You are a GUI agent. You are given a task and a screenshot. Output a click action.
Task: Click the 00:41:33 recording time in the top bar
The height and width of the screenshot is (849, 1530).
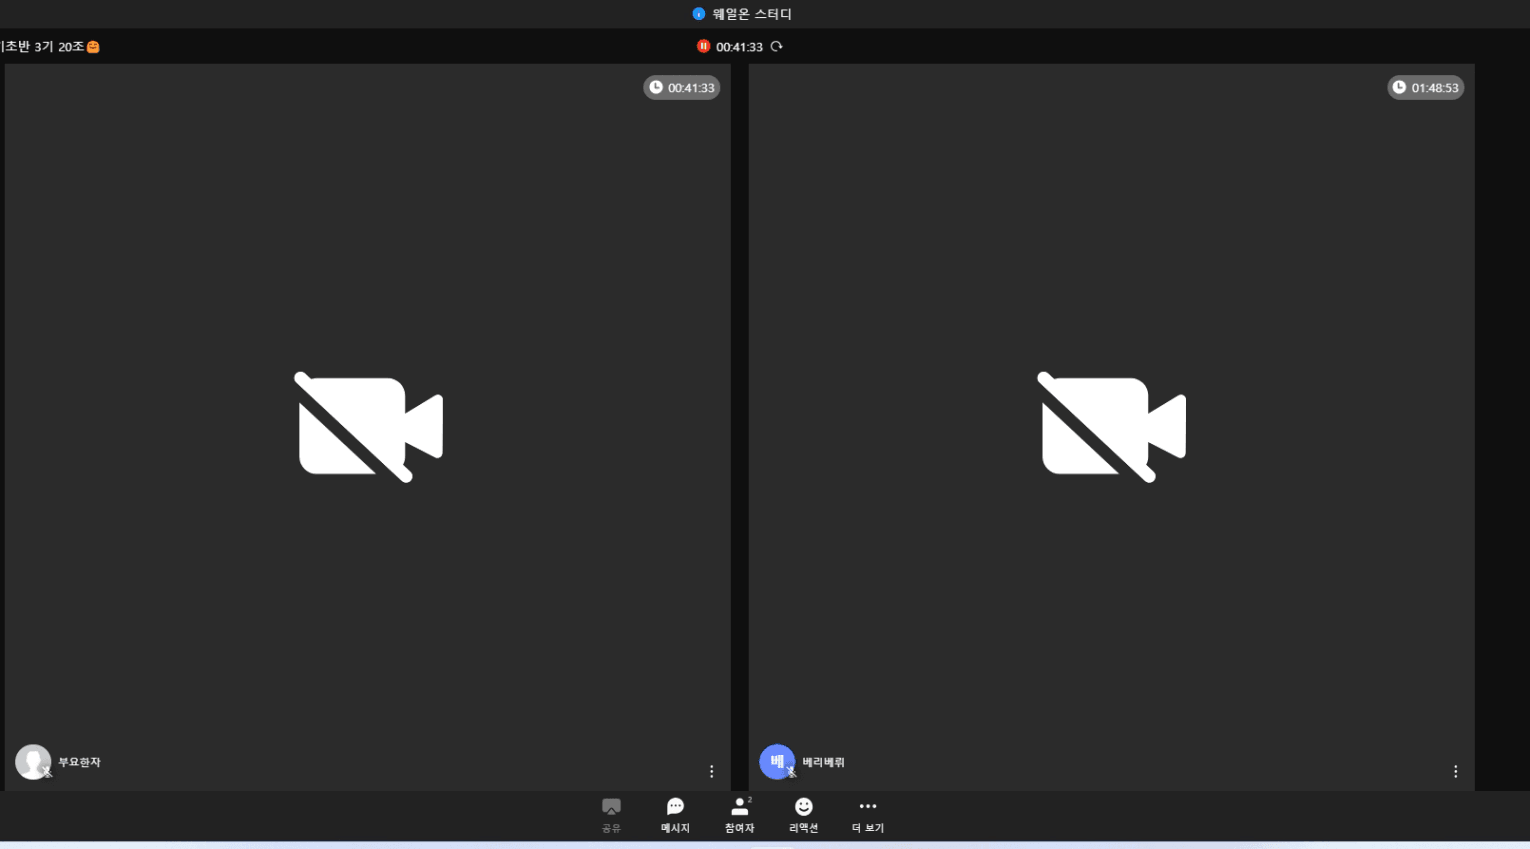tap(739, 47)
